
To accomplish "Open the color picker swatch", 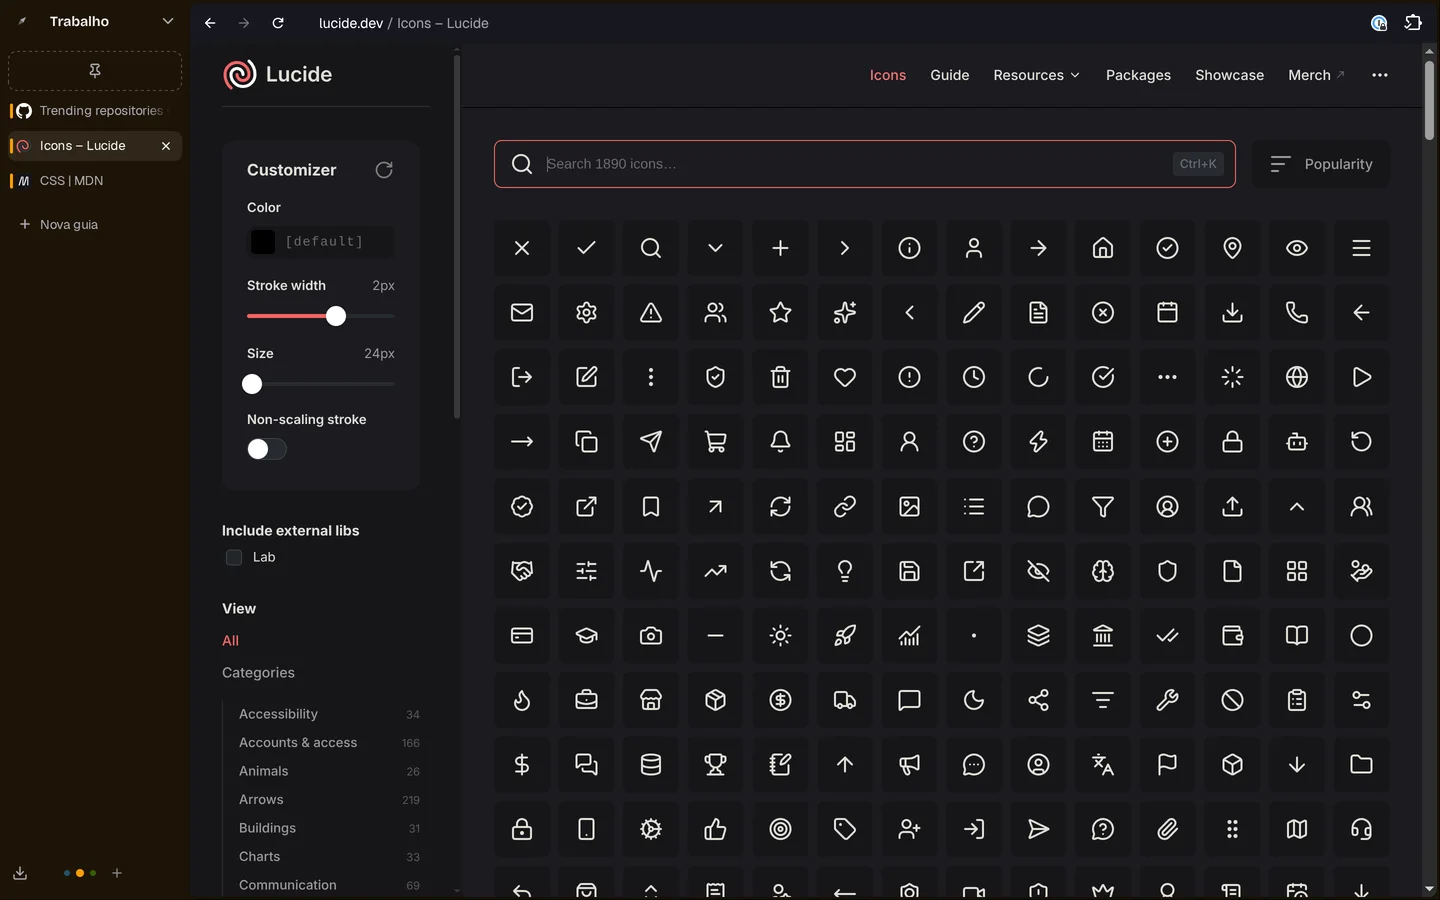I will pyautogui.click(x=263, y=241).
